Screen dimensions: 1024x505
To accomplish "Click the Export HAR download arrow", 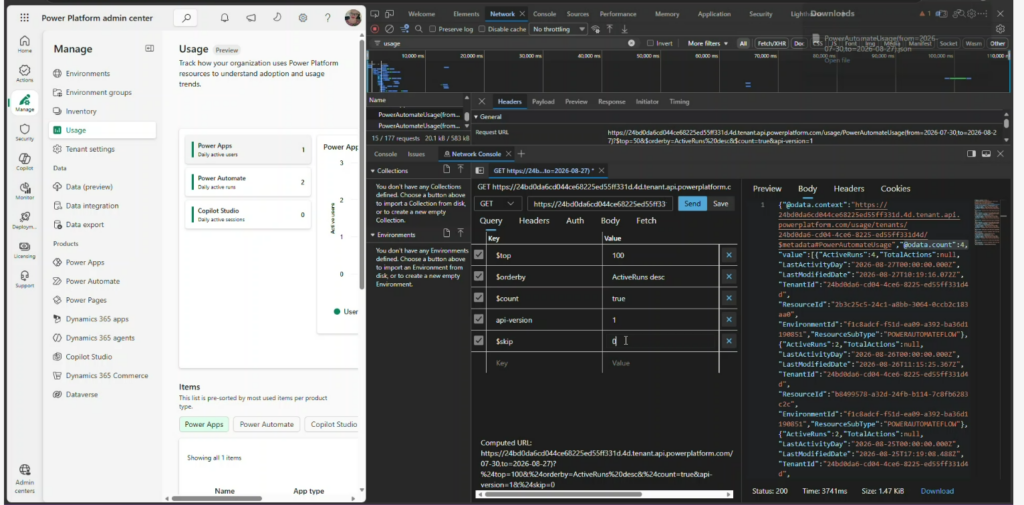I will [x=624, y=29].
